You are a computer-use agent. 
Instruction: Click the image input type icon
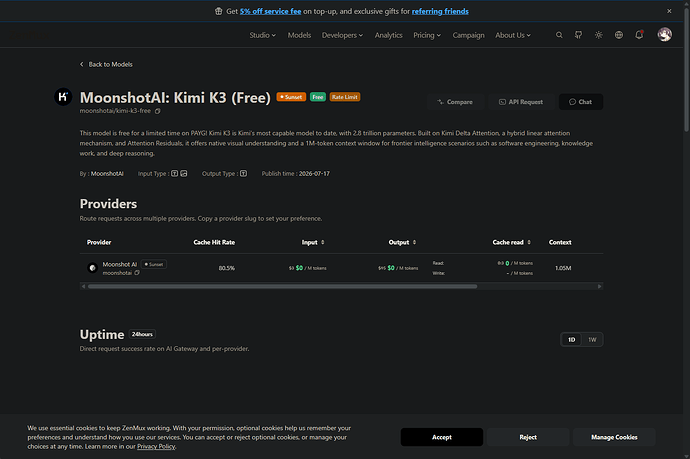click(184, 173)
